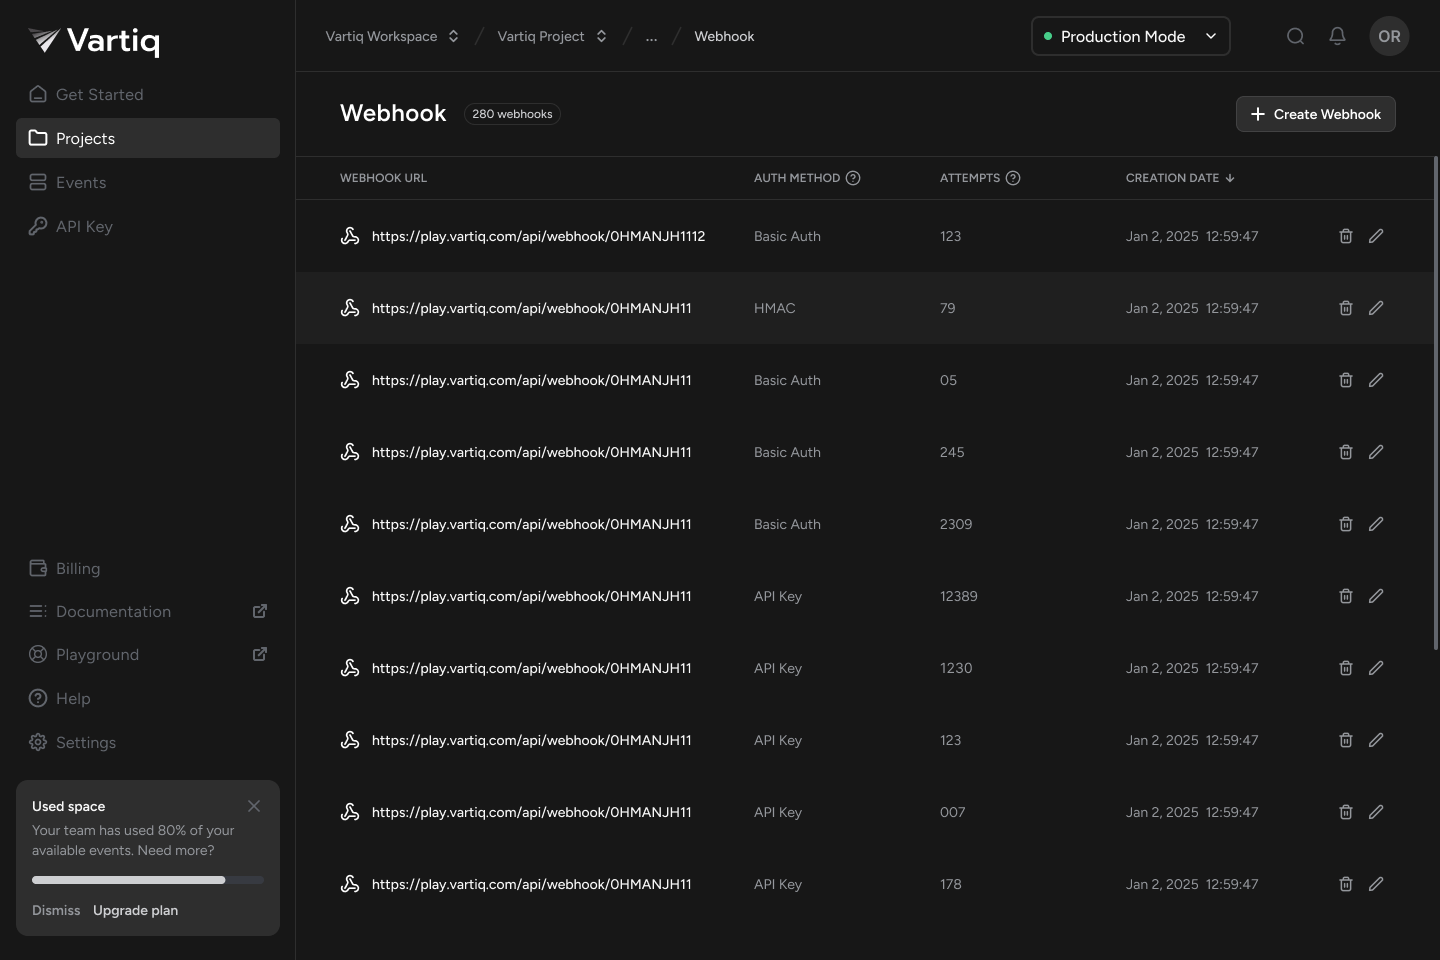Open Playground external link icon
Viewport: 1440px width, 960px height.
point(260,654)
